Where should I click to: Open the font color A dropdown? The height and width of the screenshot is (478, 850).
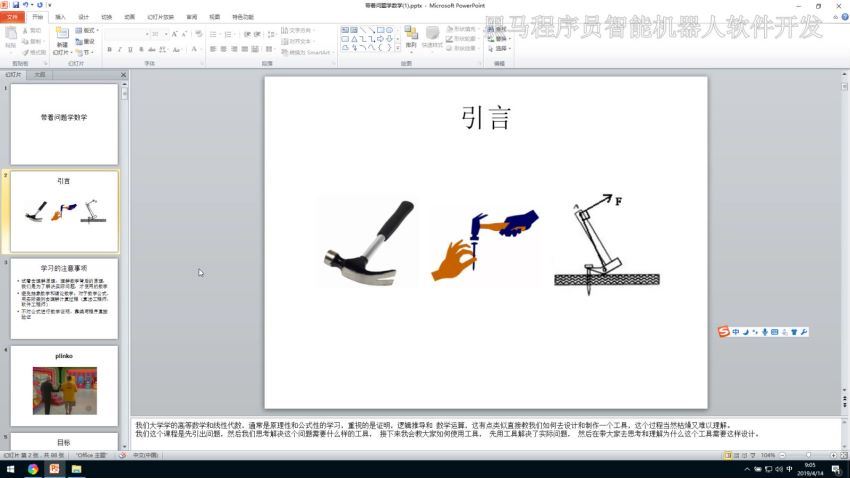[x=195, y=49]
